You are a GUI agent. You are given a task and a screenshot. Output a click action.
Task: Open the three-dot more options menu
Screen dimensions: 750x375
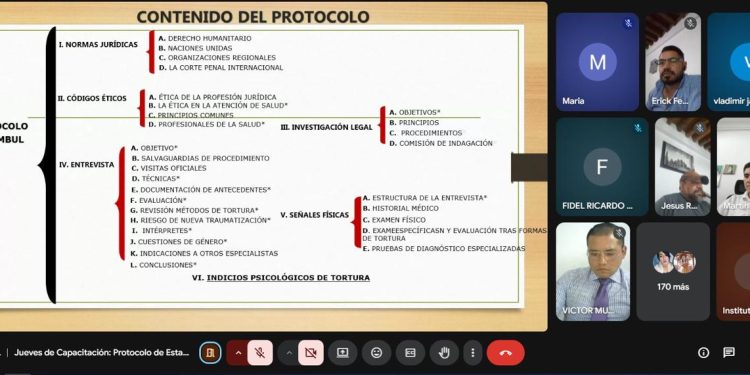point(473,353)
